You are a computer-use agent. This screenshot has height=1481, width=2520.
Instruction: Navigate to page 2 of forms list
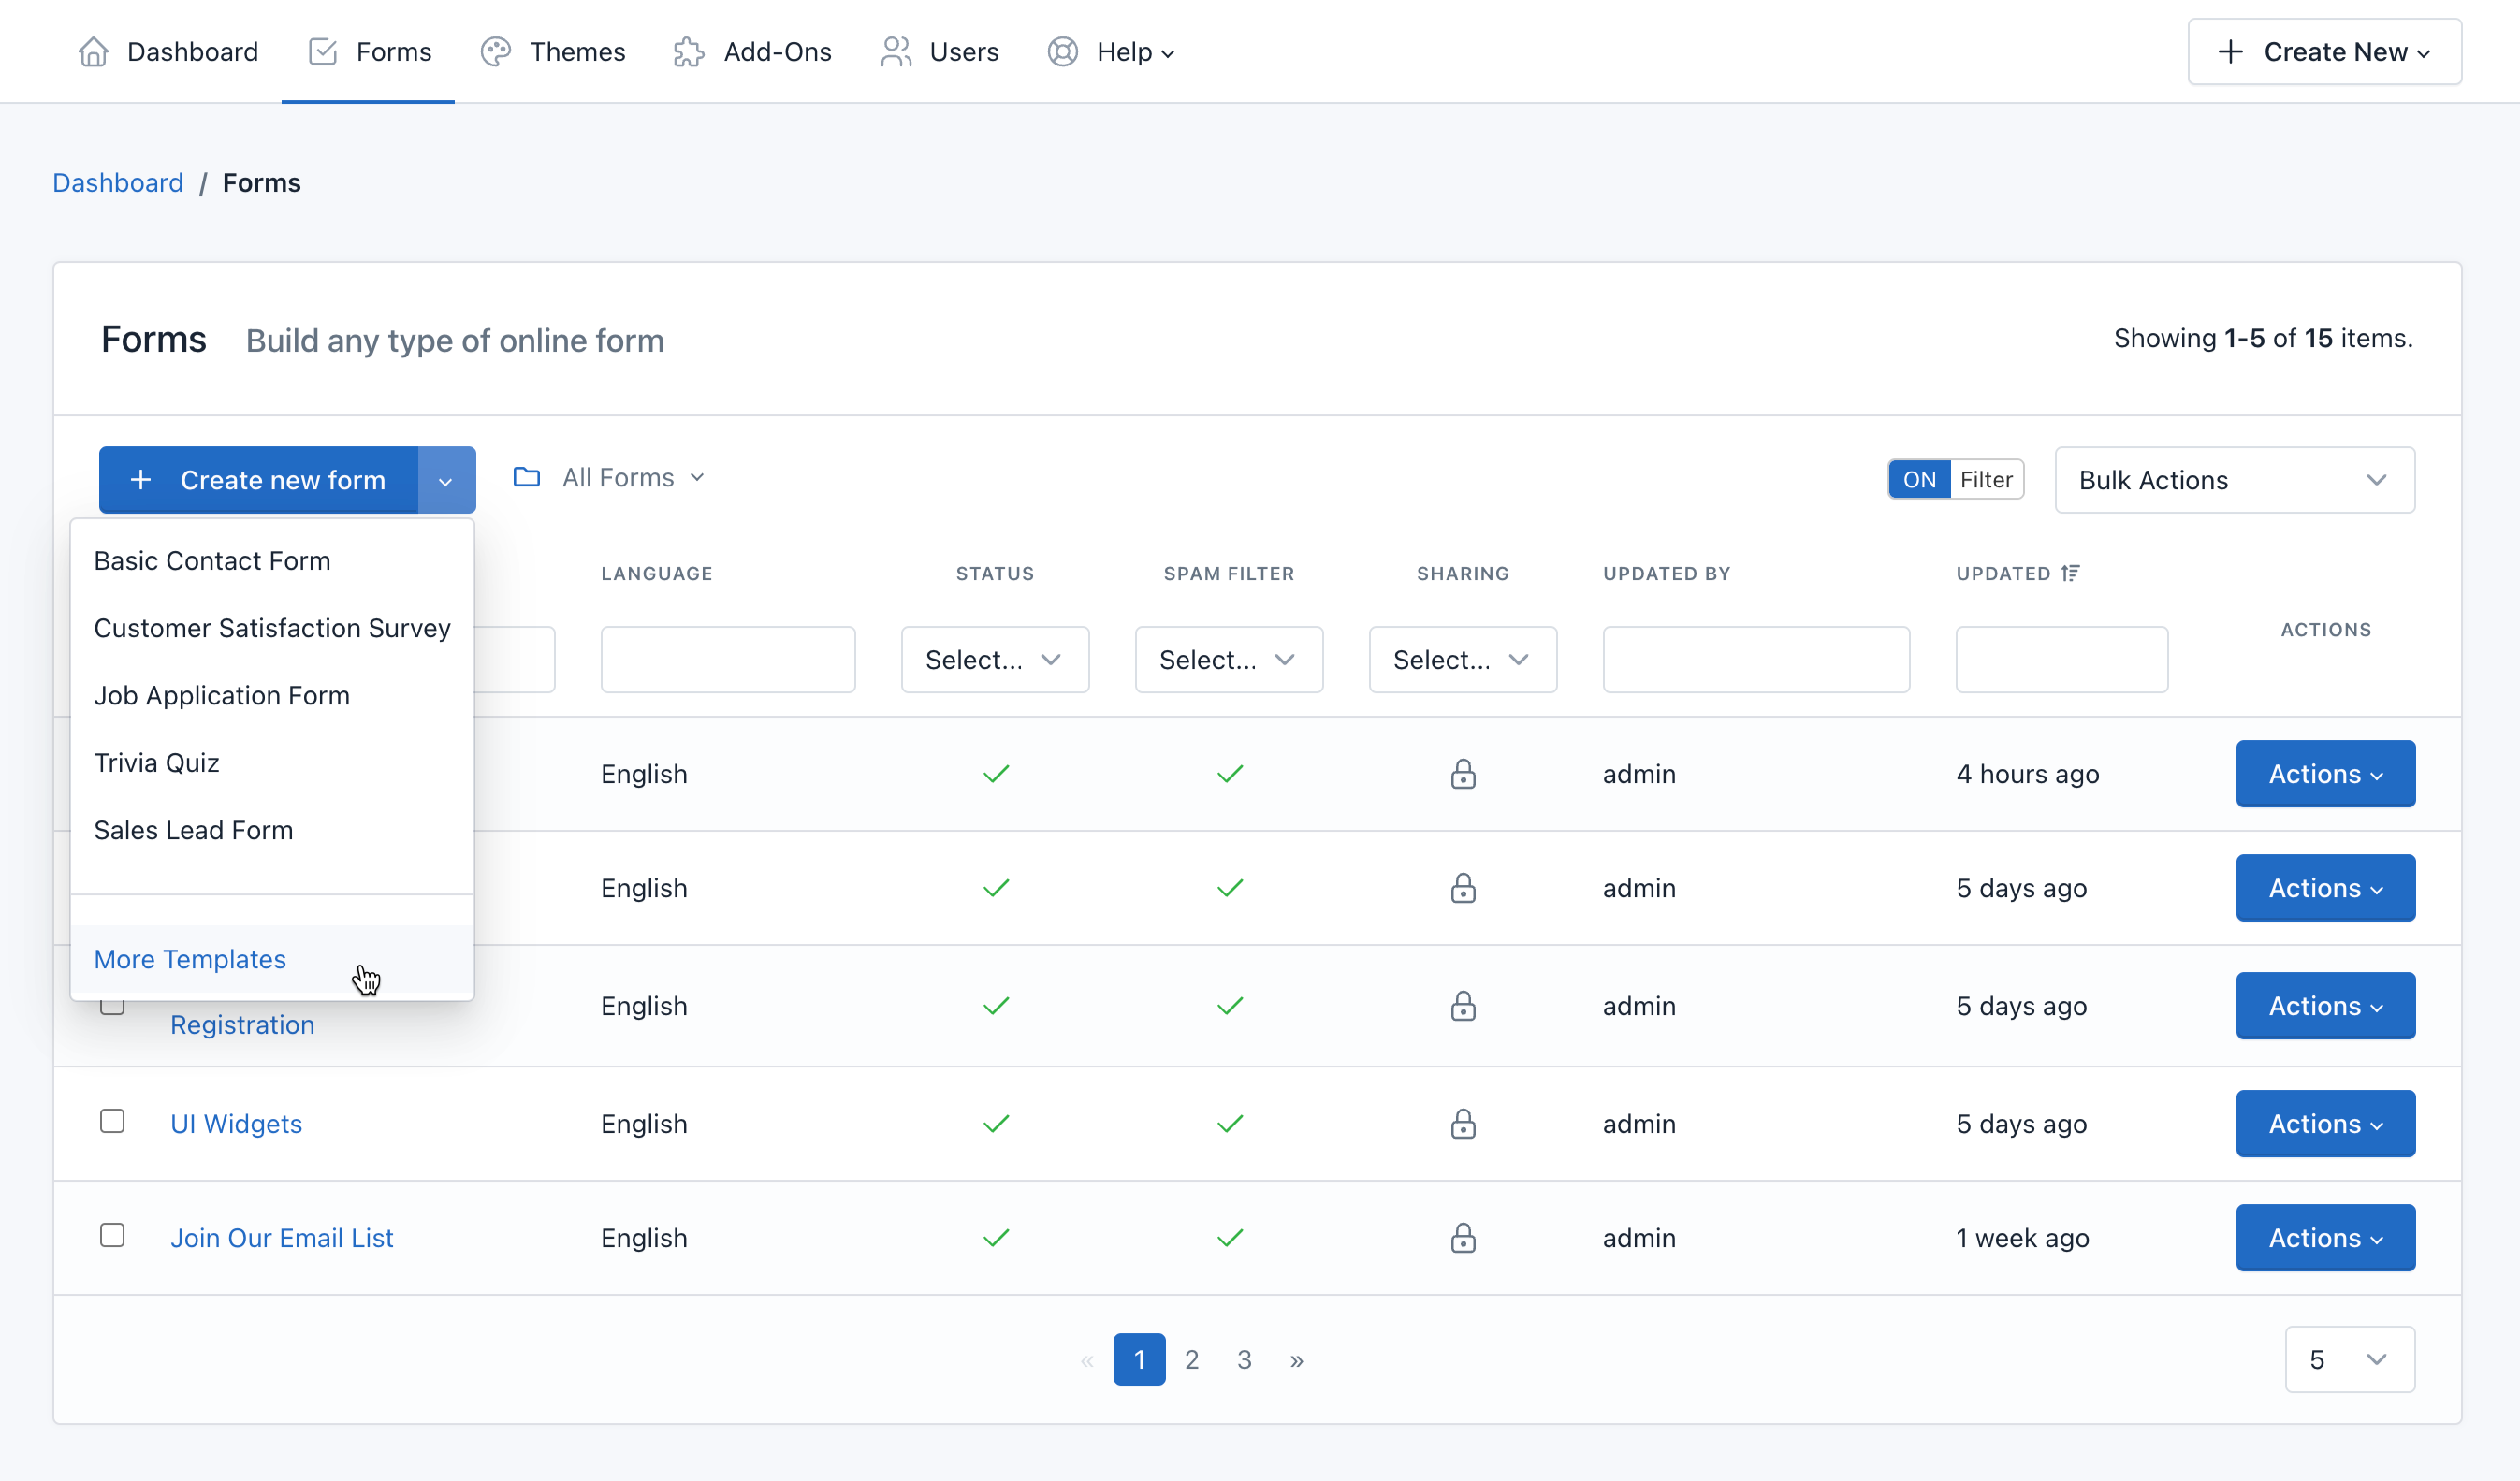point(1190,1359)
